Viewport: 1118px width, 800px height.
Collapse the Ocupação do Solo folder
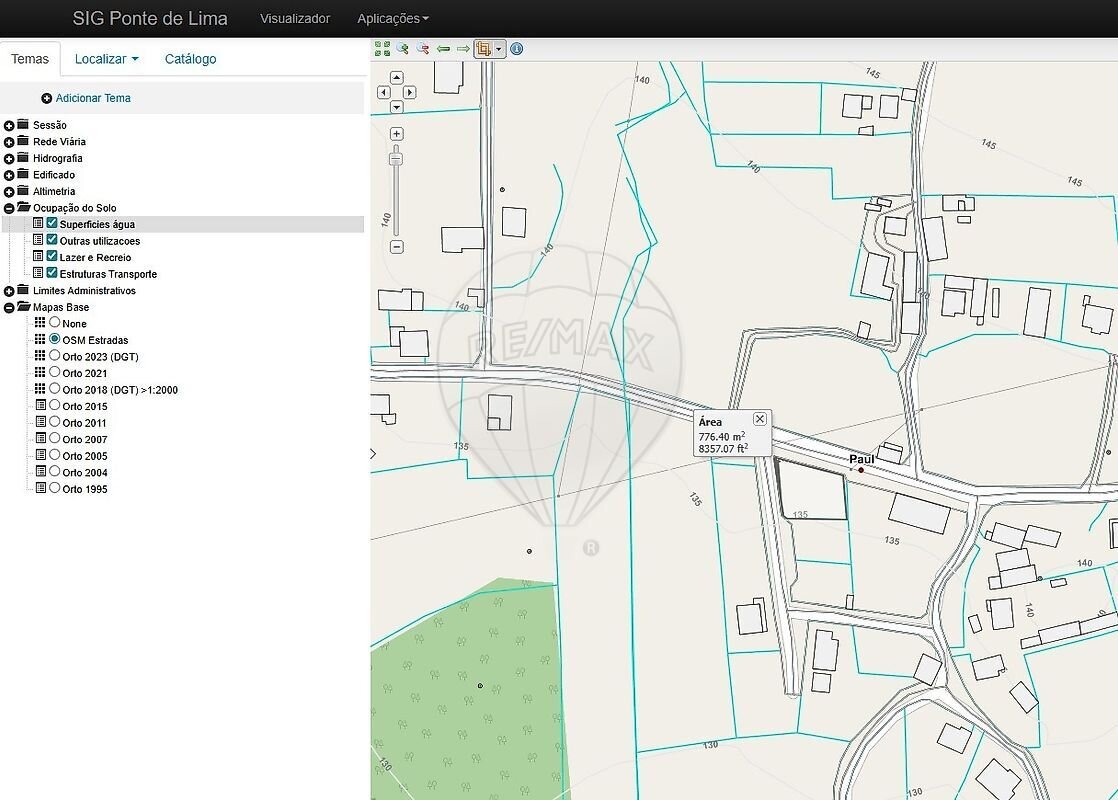(9, 208)
